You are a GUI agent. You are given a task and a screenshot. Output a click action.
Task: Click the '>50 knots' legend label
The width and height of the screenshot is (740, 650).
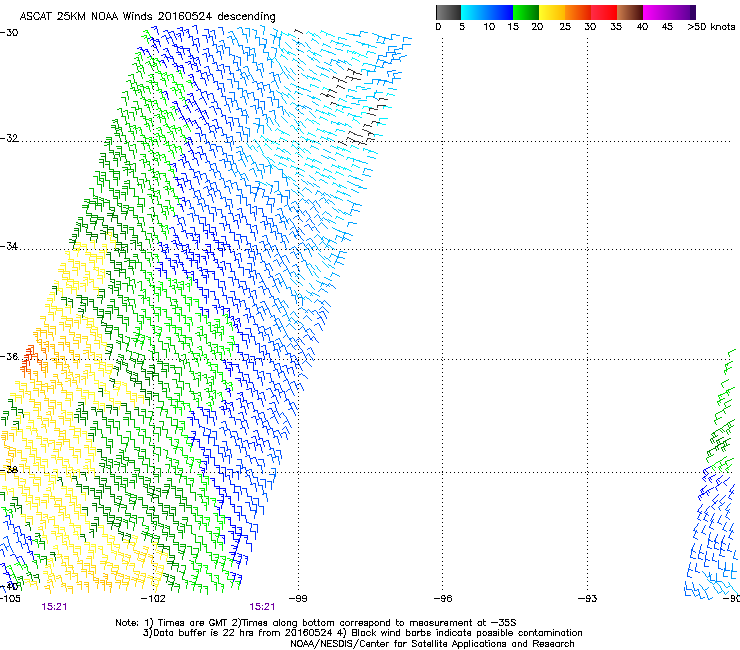pos(711,27)
